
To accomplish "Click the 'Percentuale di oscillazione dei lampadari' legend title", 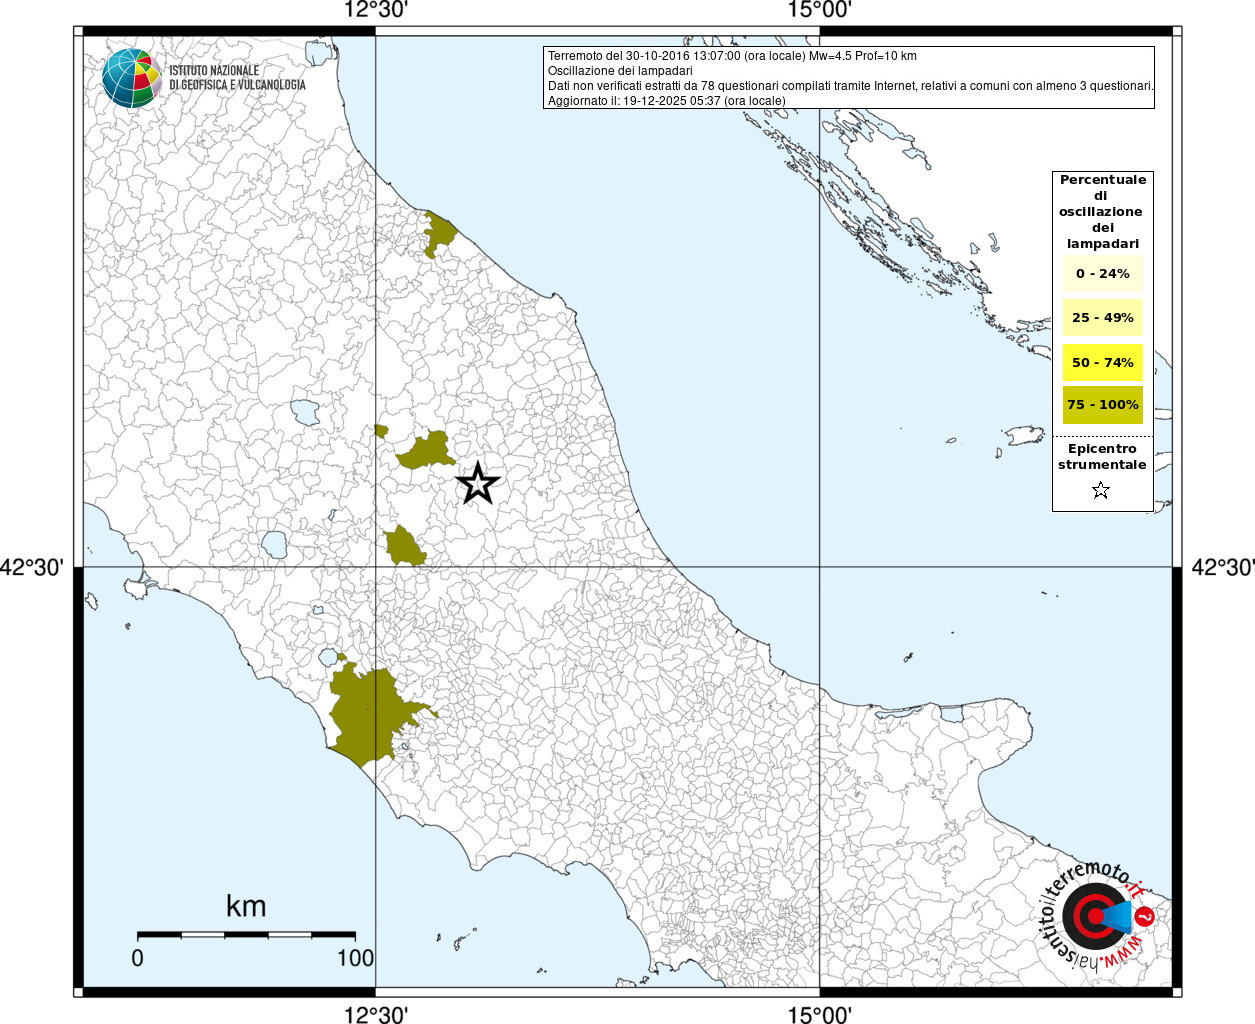I will (1103, 212).
